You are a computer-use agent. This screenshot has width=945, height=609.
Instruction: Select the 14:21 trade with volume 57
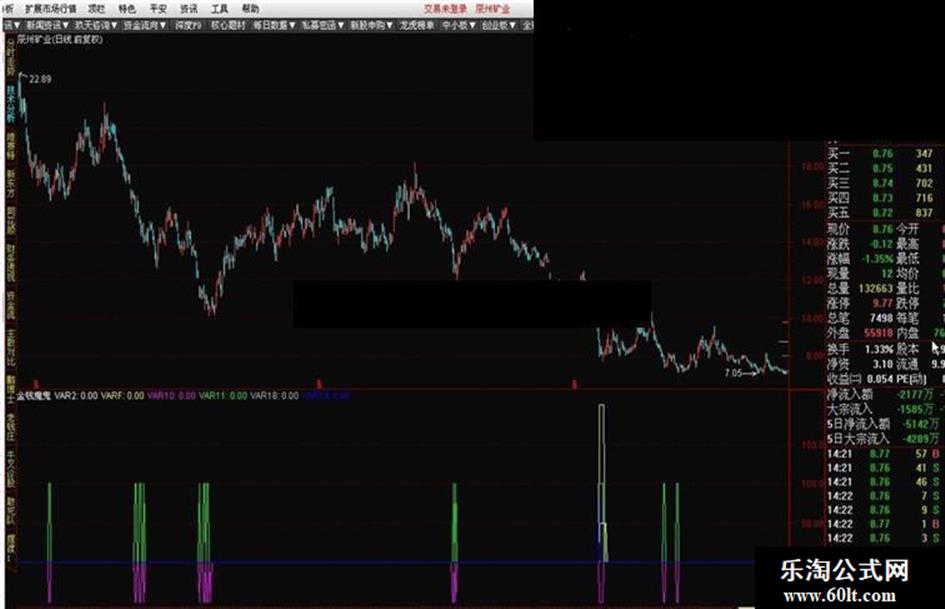(x=883, y=453)
